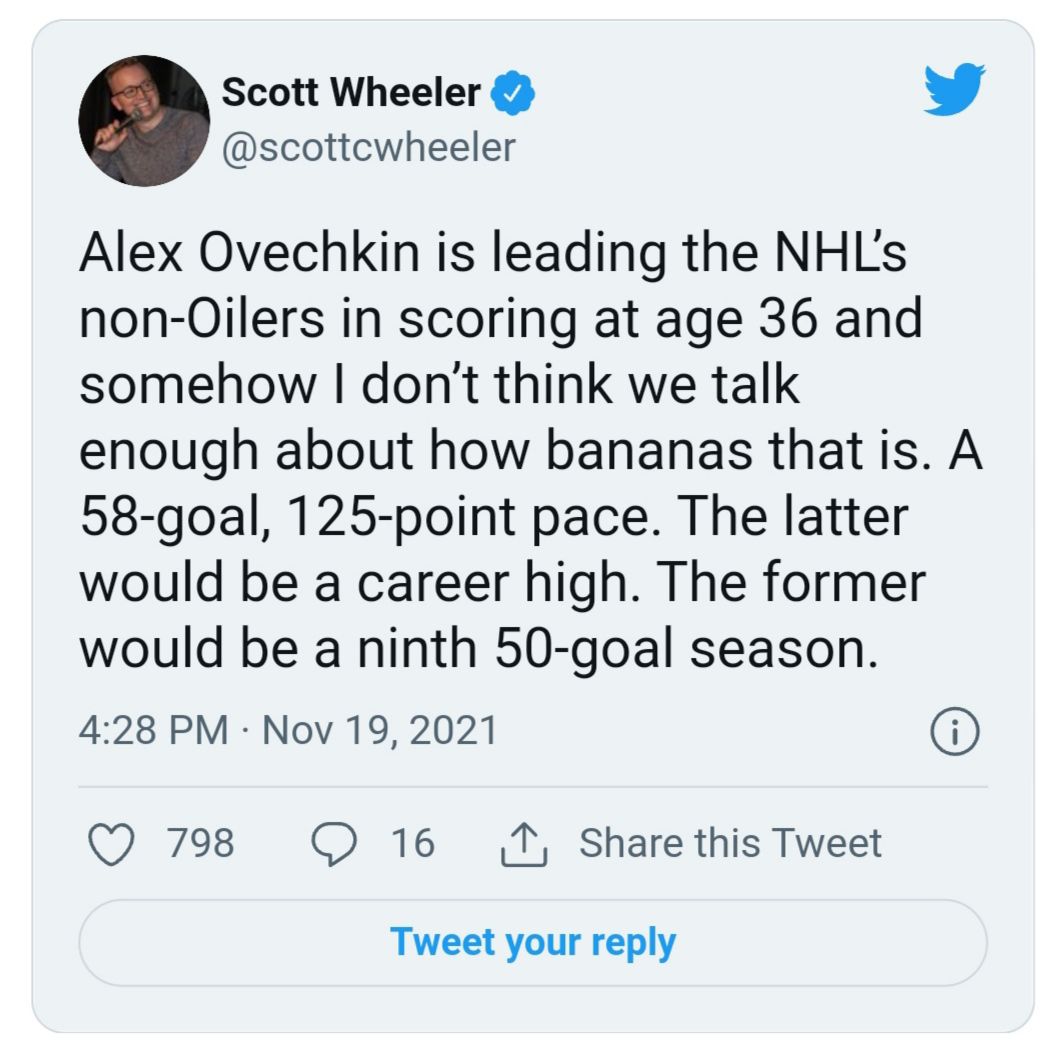Click the 16 replies count

point(413,842)
